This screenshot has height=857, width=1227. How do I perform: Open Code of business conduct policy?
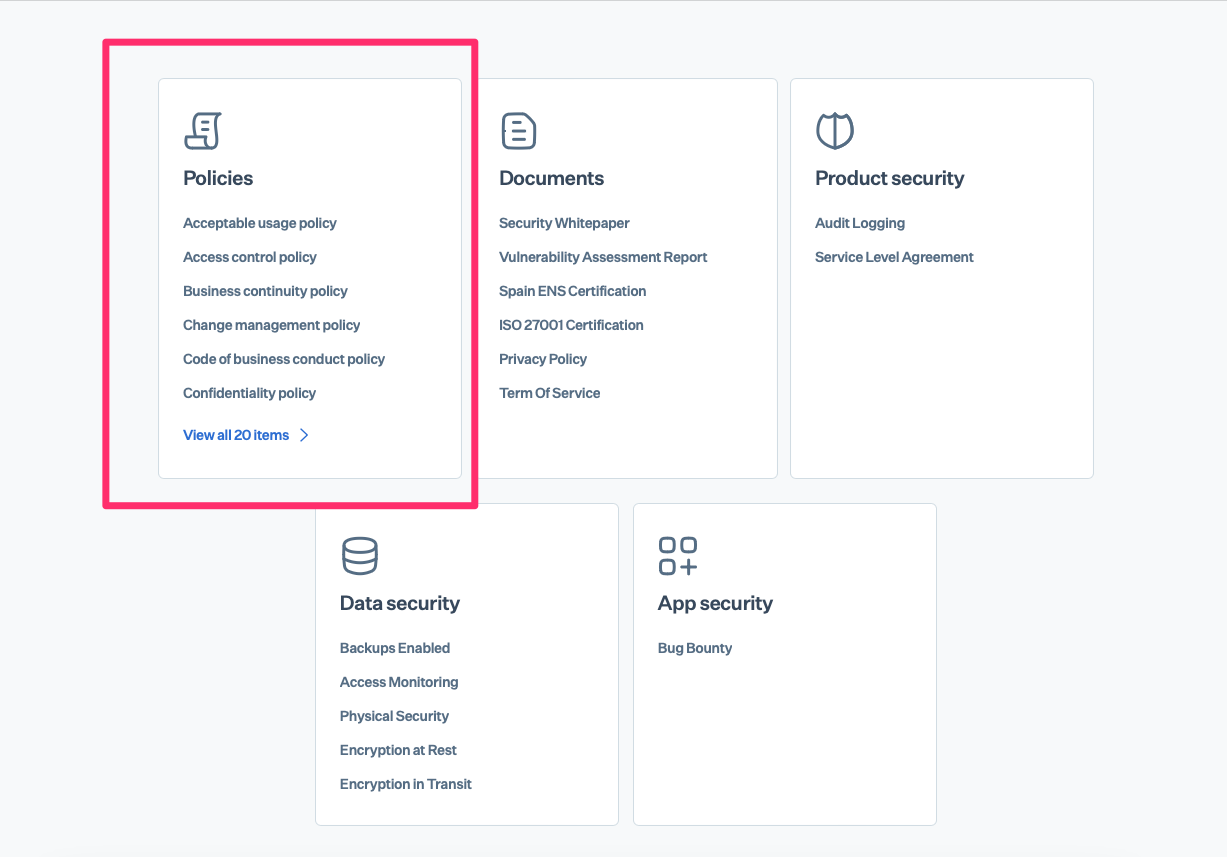coord(283,359)
